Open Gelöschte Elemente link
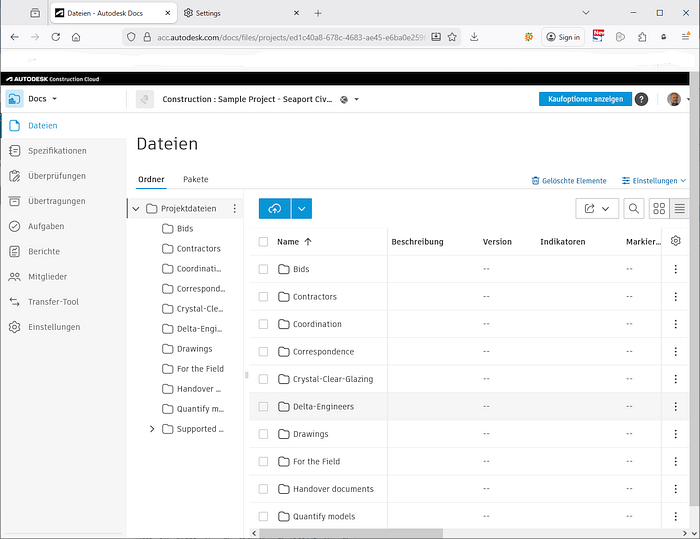Image resolution: width=700 pixels, height=539 pixels. pyautogui.click(x=569, y=181)
